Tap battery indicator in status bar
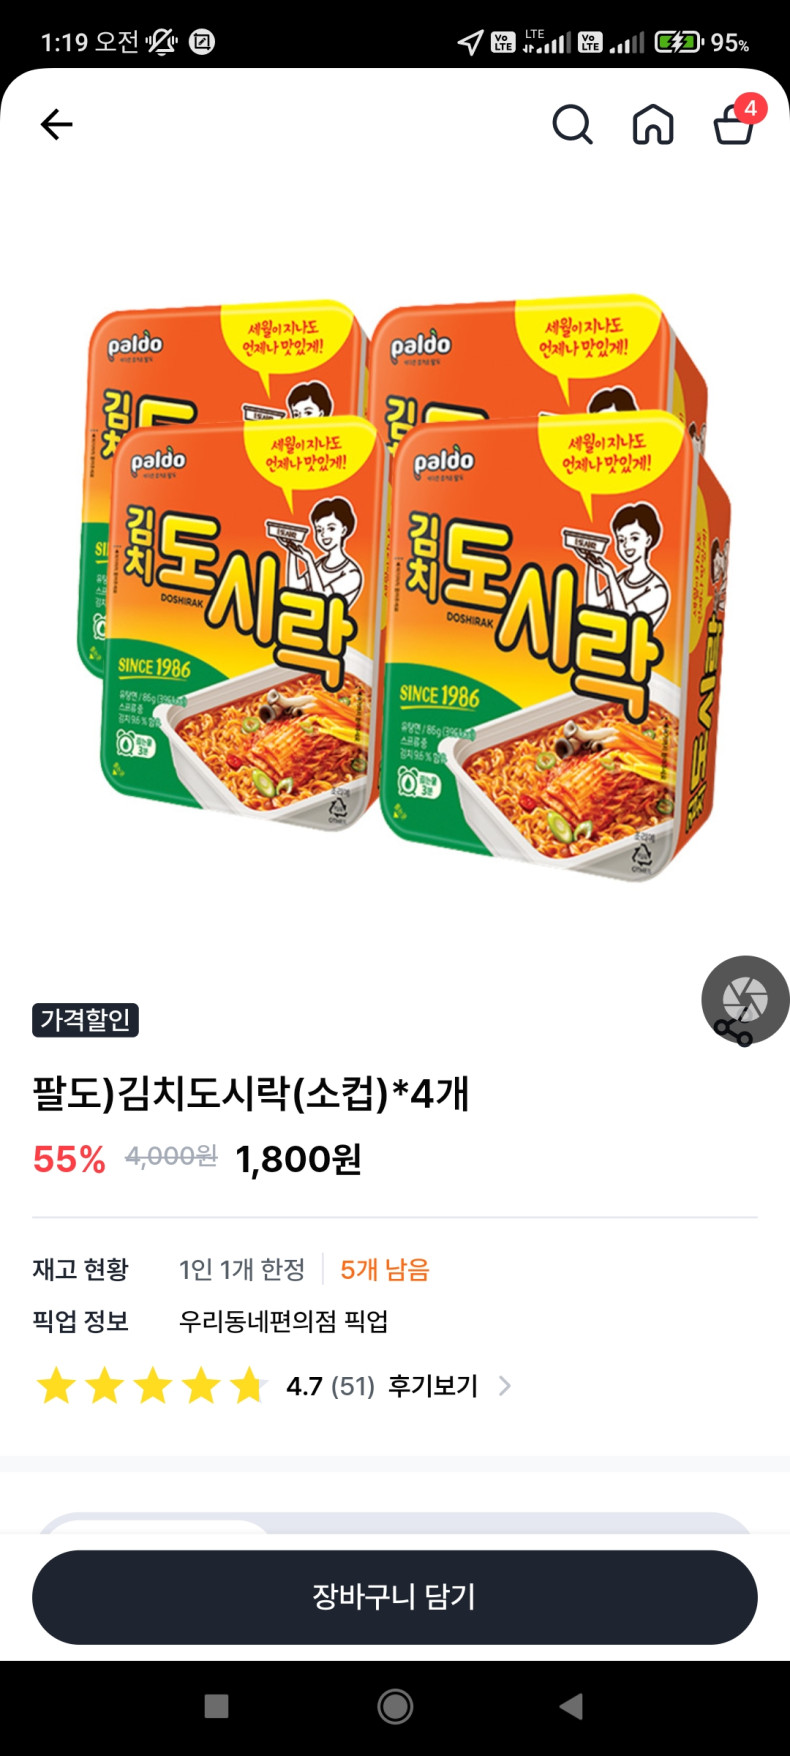 click(x=678, y=42)
